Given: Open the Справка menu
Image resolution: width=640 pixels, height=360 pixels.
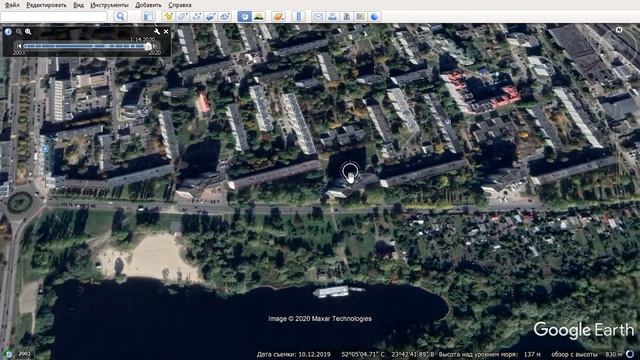Looking at the screenshot, I should click(180, 5).
